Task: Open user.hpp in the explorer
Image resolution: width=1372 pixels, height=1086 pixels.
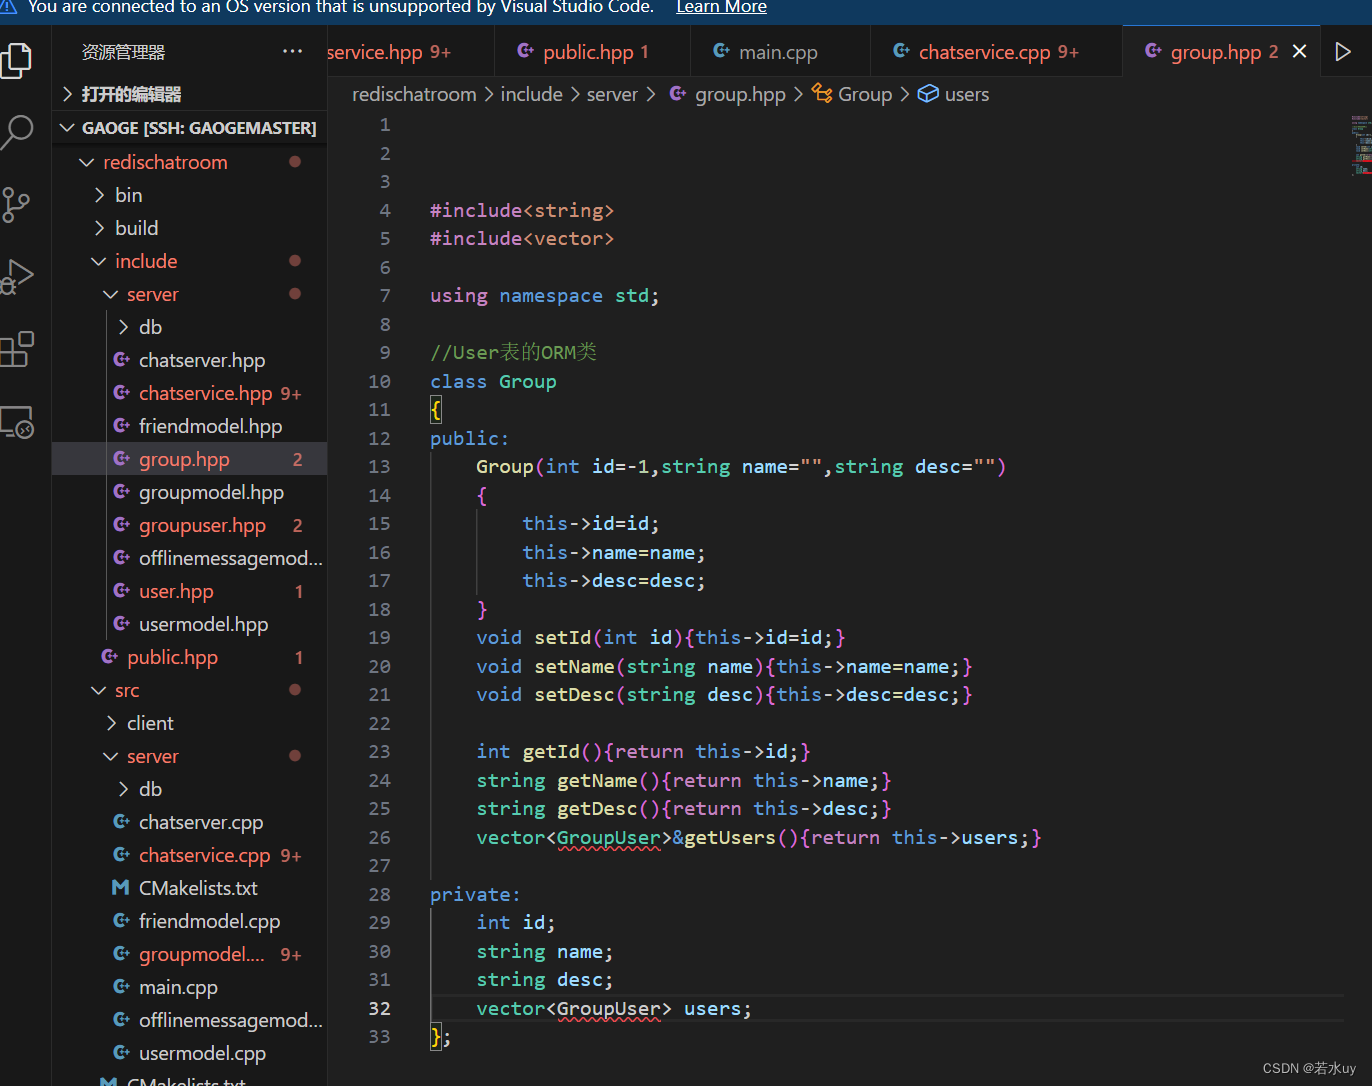Action: click(189, 591)
